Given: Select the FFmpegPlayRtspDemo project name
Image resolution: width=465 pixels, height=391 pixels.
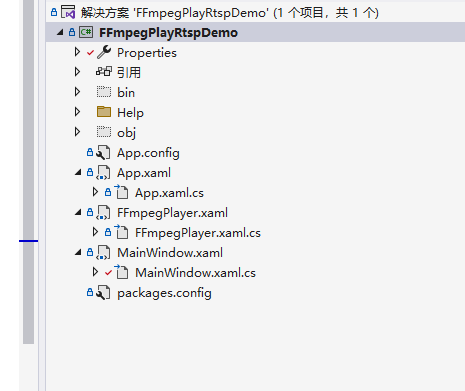Looking at the screenshot, I should pyautogui.click(x=168, y=33).
